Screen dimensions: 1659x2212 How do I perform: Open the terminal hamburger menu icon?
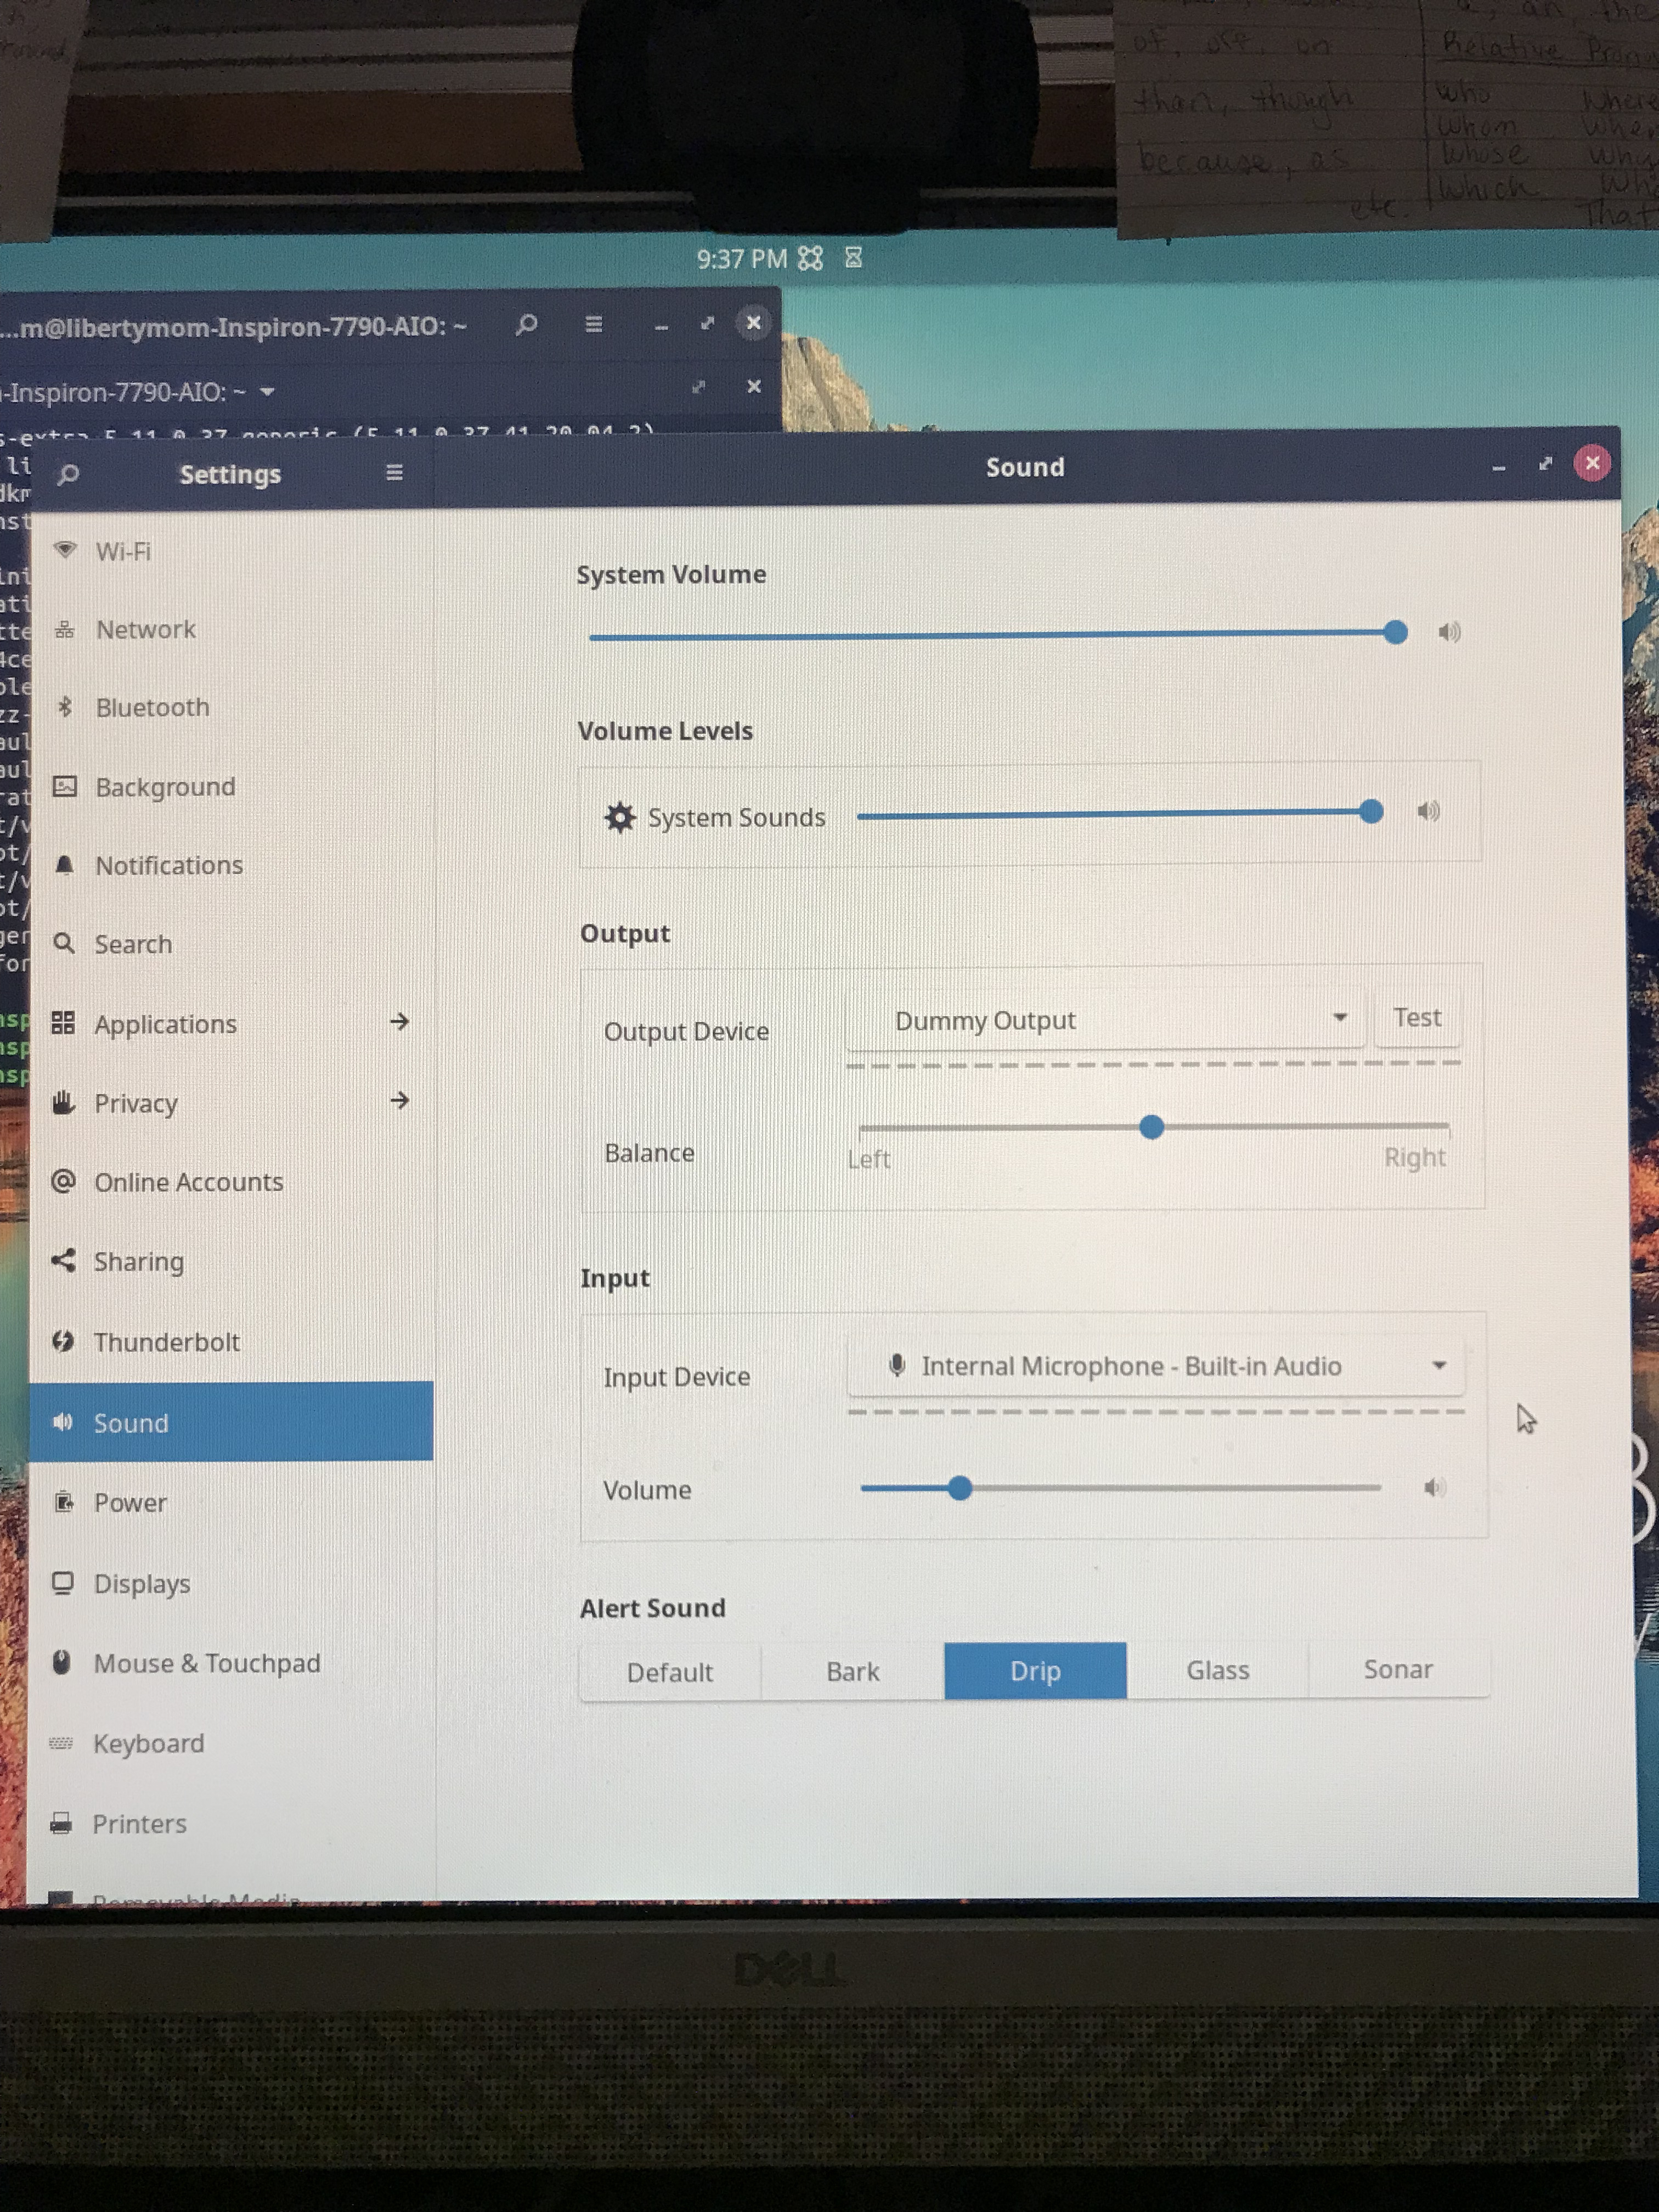593,324
